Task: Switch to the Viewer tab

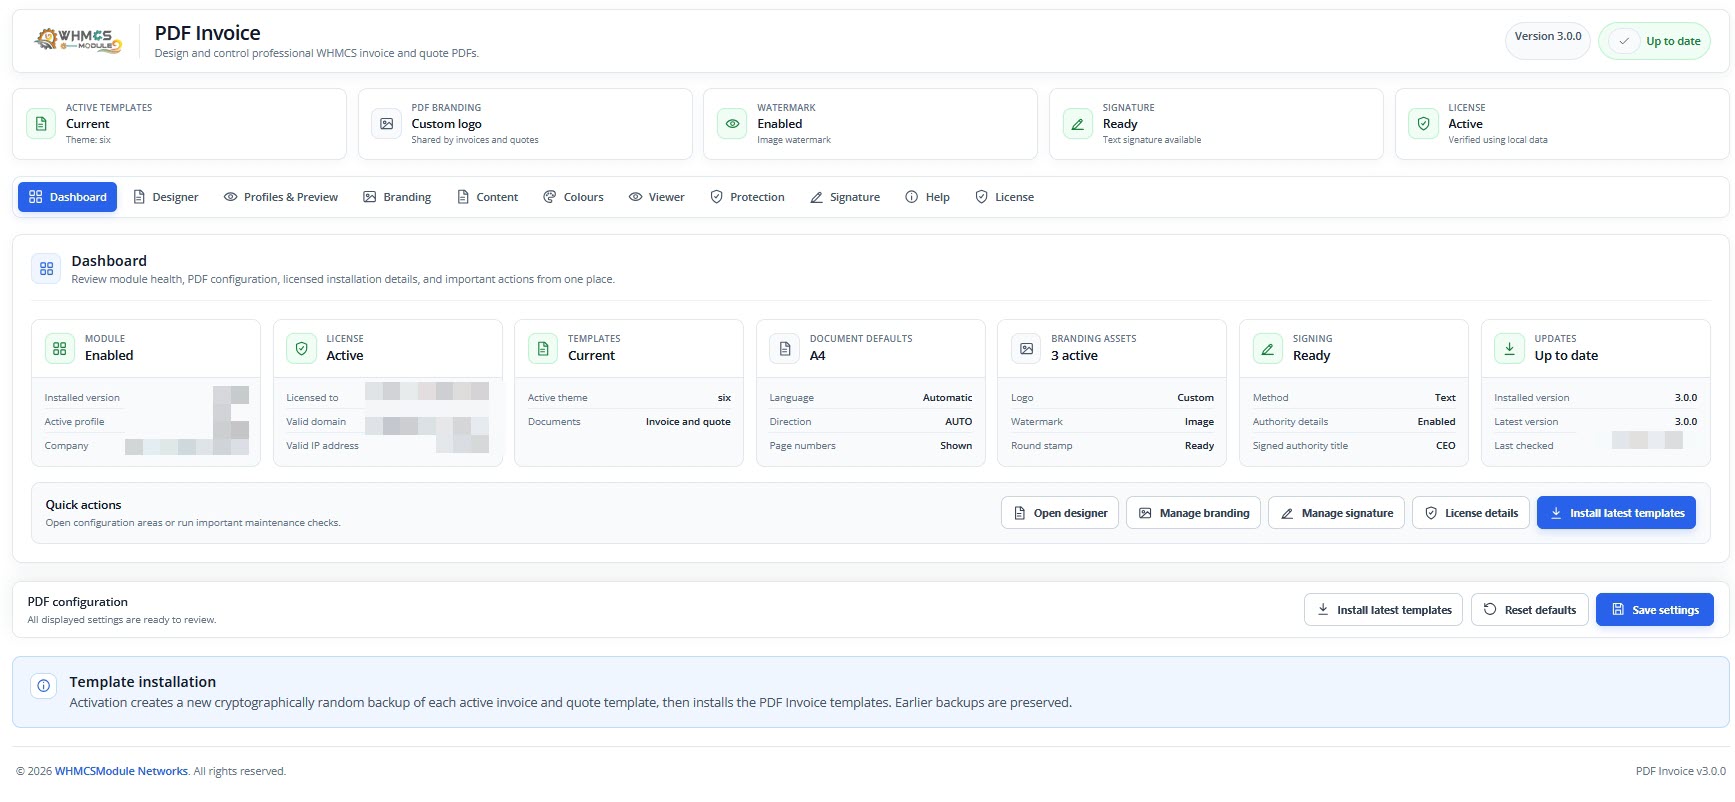Action: pos(657,197)
